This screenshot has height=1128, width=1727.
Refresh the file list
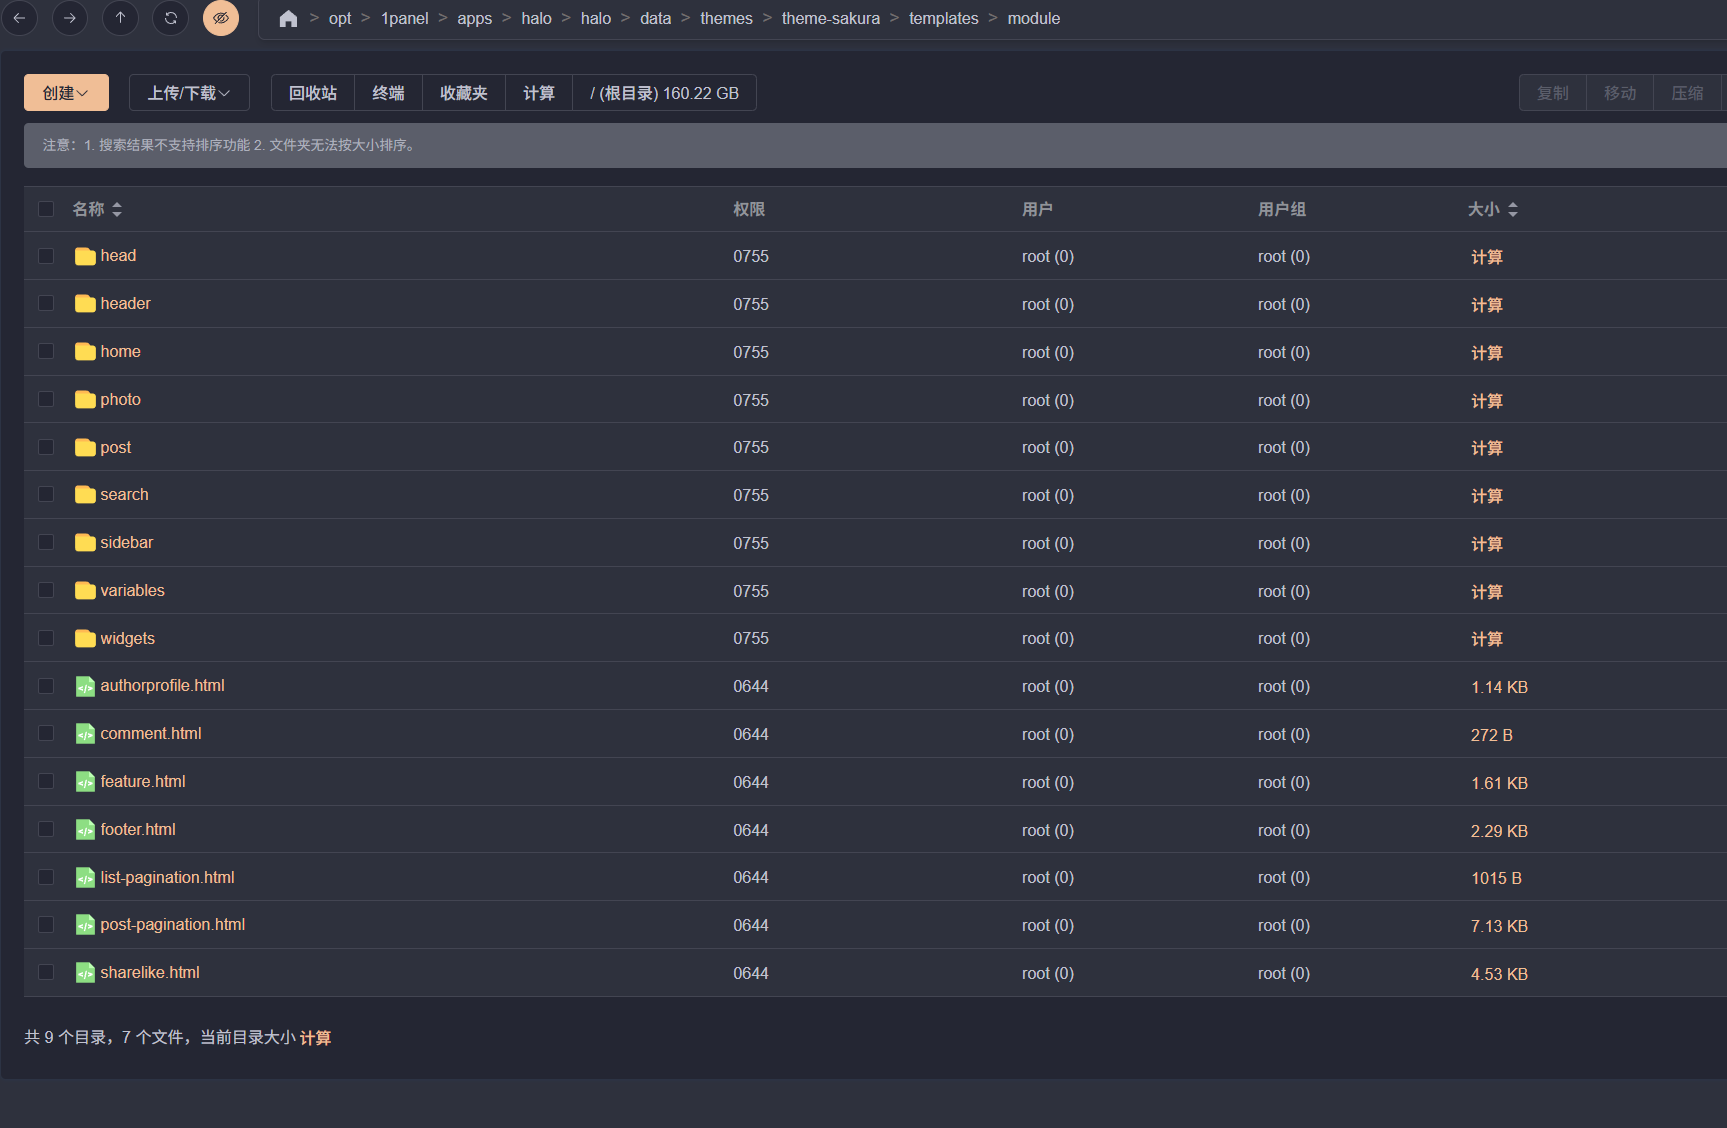pyautogui.click(x=171, y=18)
